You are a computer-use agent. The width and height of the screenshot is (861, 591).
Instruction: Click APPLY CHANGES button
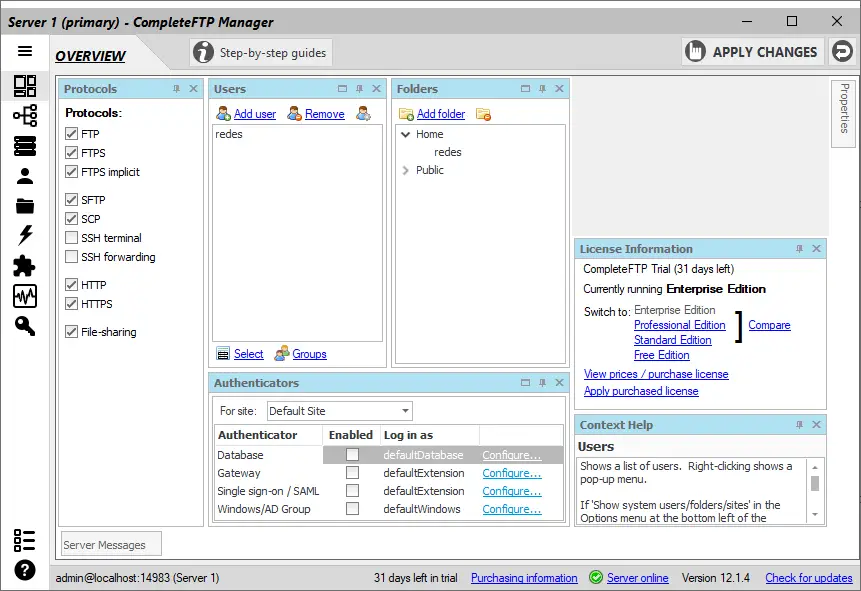pos(753,52)
